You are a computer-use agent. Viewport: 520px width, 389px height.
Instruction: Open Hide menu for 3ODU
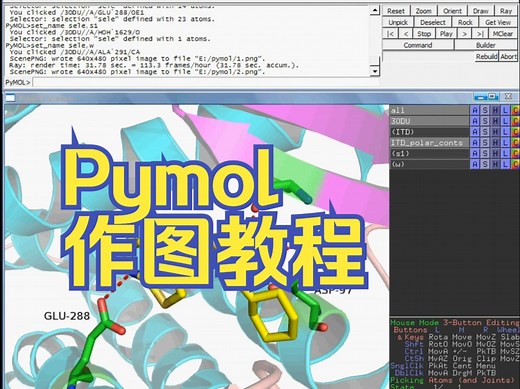[x=495, y=121]
